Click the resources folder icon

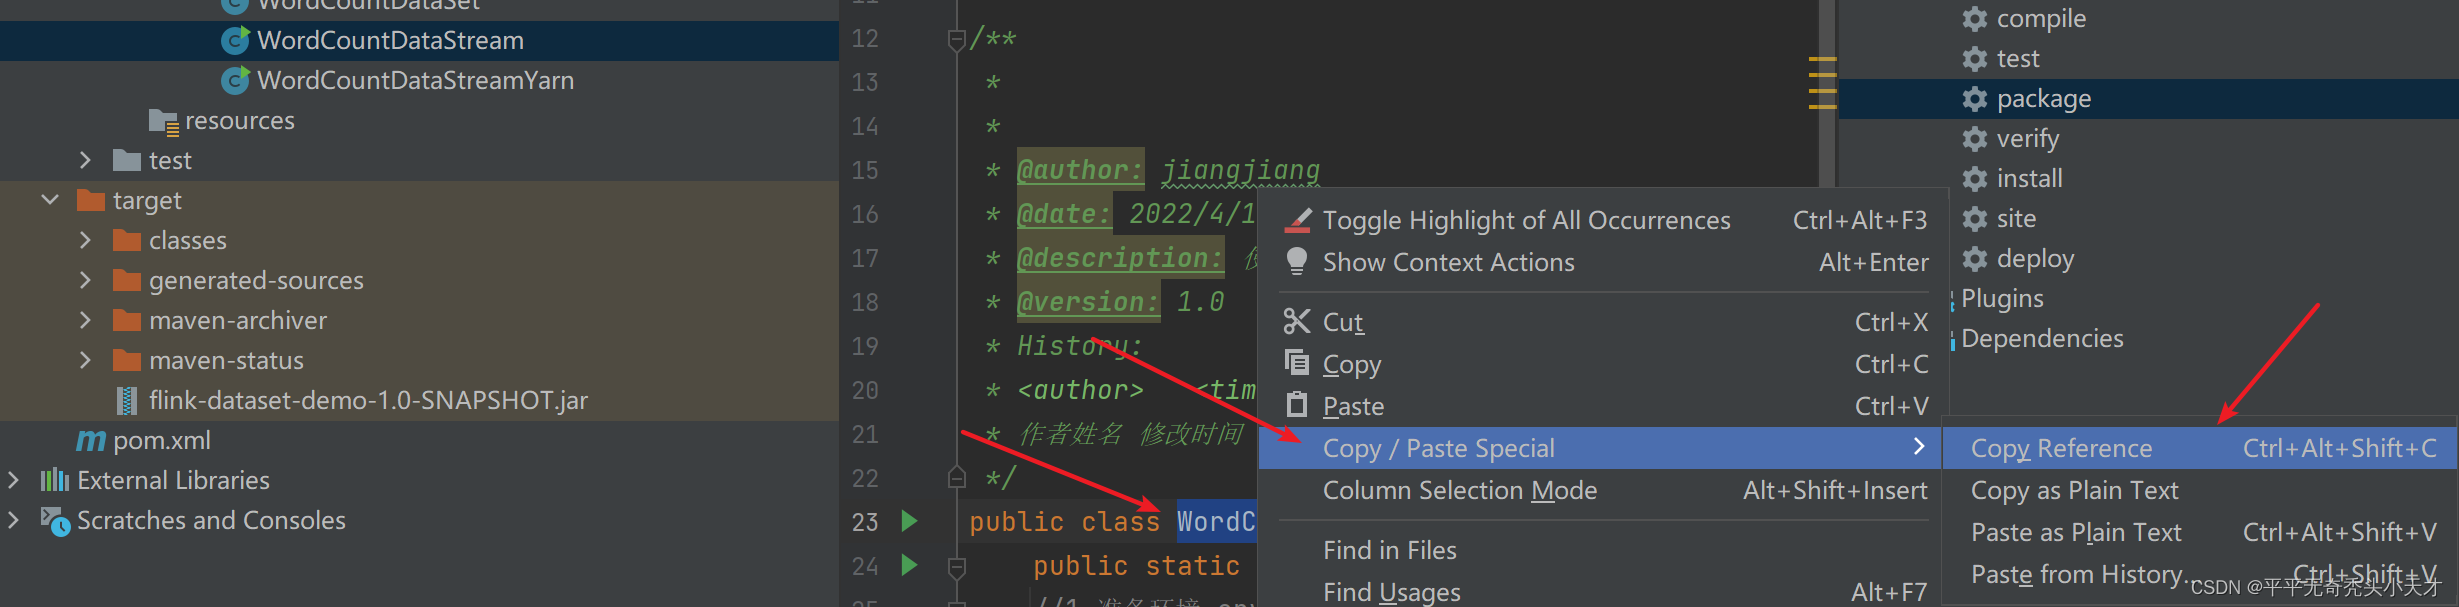click(163, 121)
